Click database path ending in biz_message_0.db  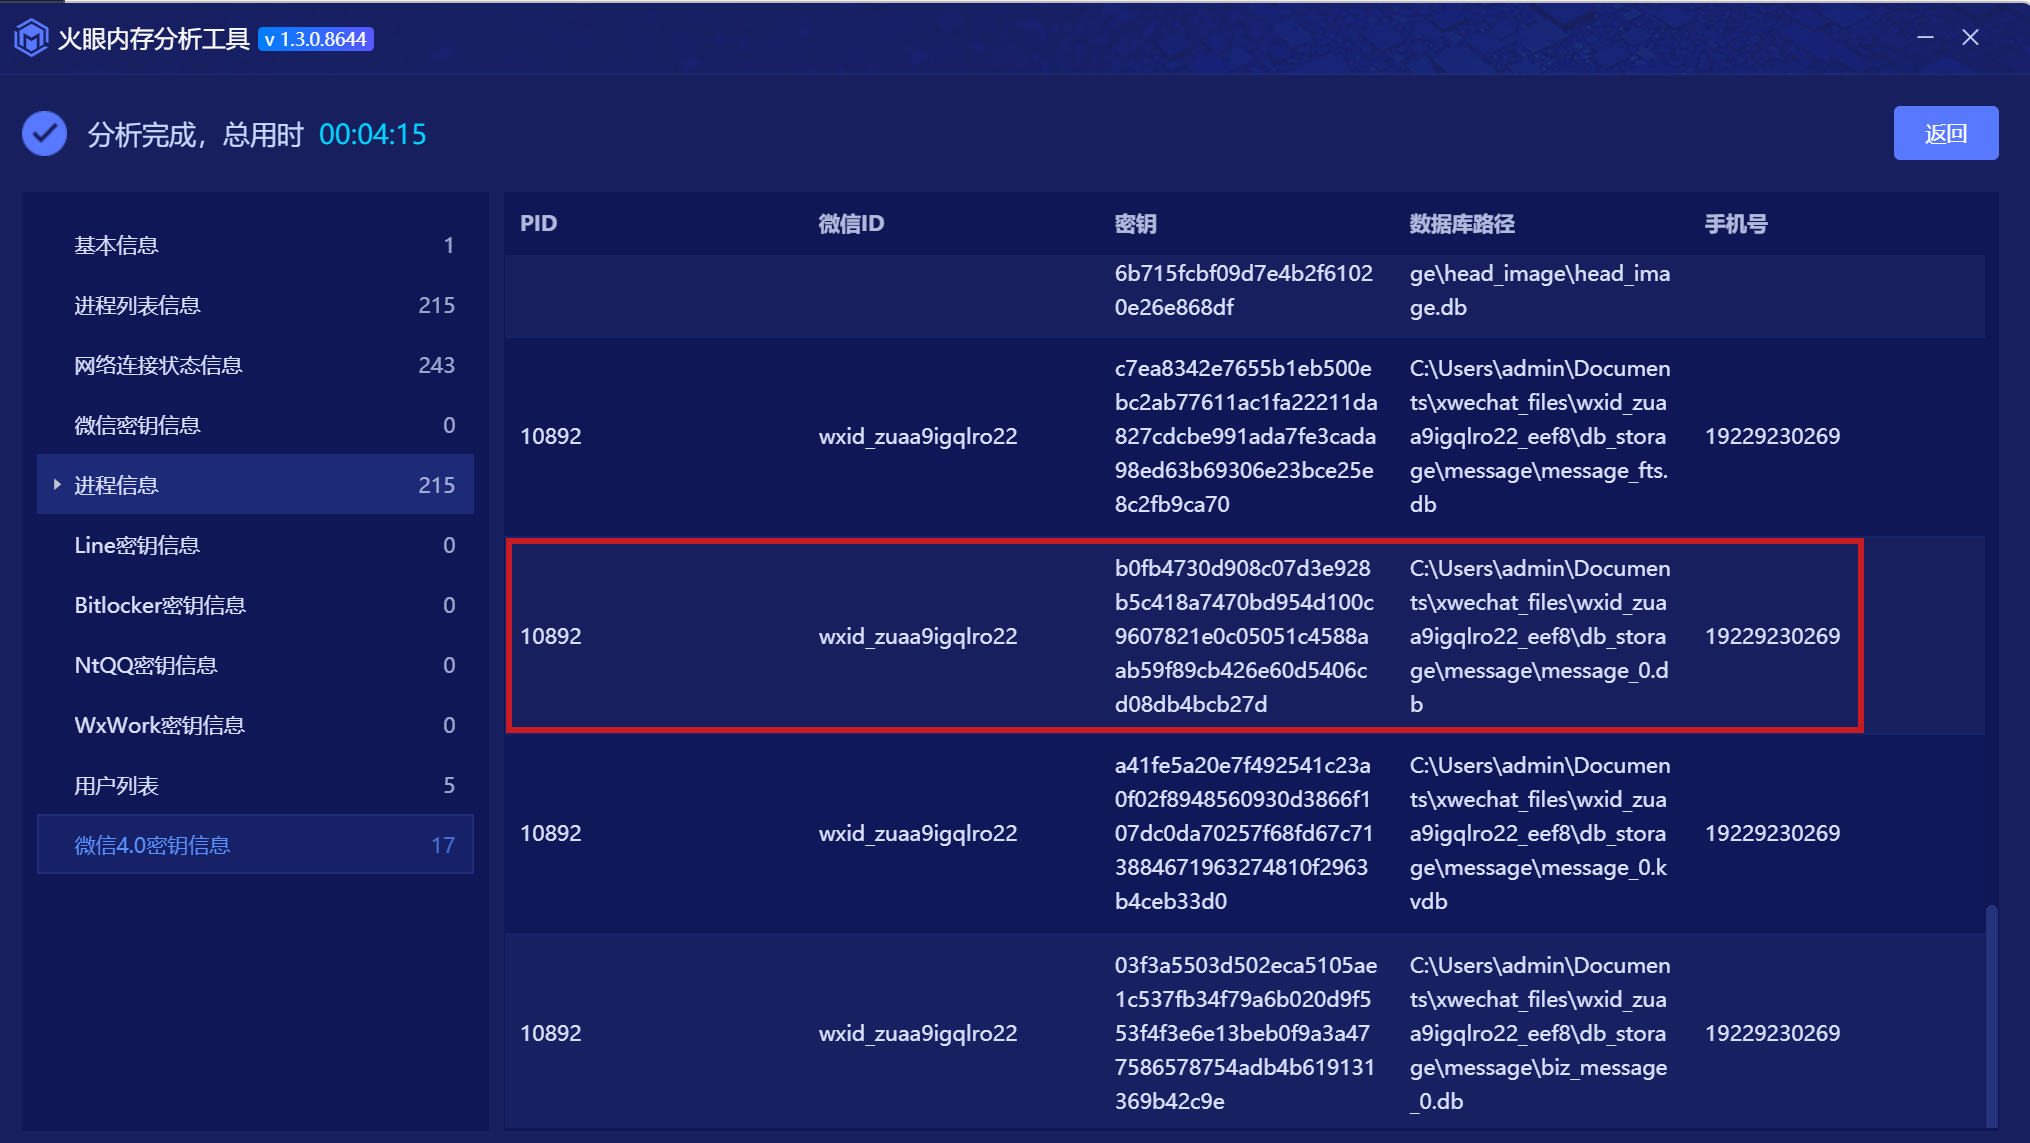click(x=1540, y=1033)
